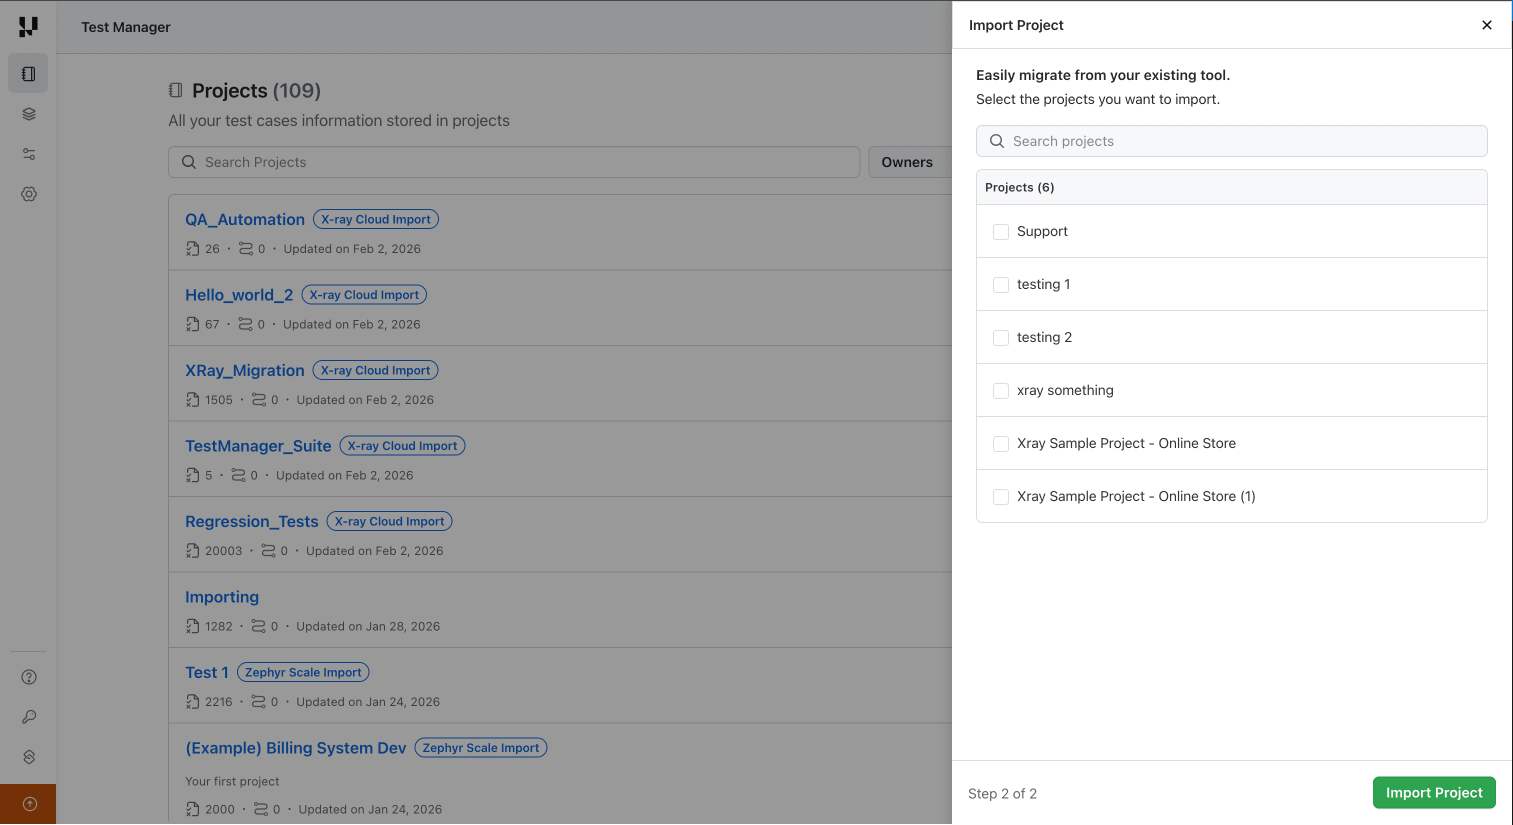Click the Test Manager app logo
Image resolution: width=1513 pixels, height=825 pixels.
point(27,26)
